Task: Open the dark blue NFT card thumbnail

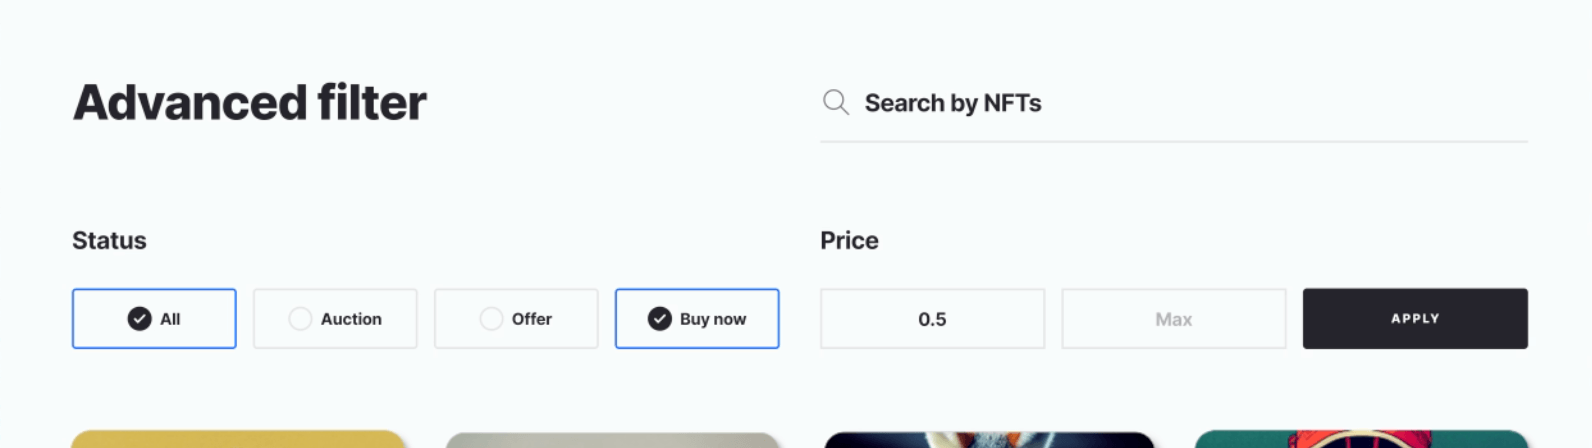Action: [x=989, y=441]
